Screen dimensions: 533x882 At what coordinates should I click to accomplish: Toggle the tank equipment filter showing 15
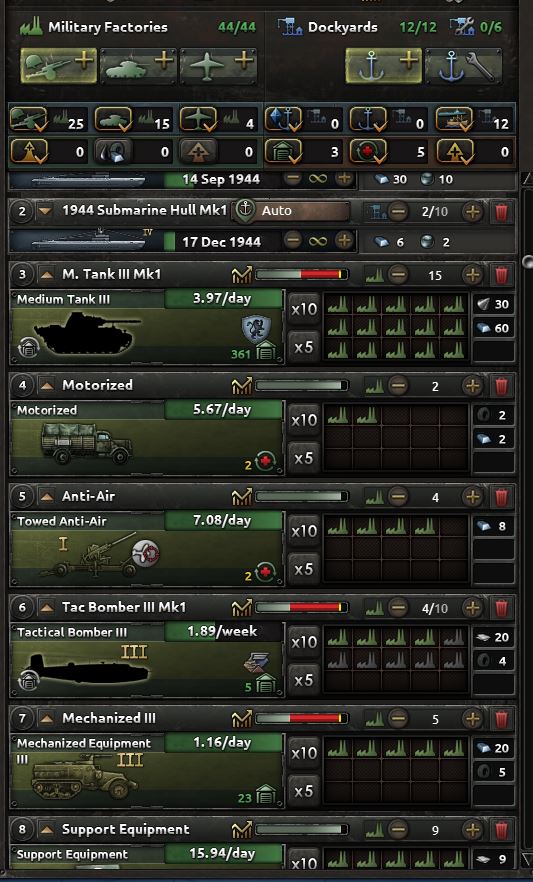click(x=134, y=120)
